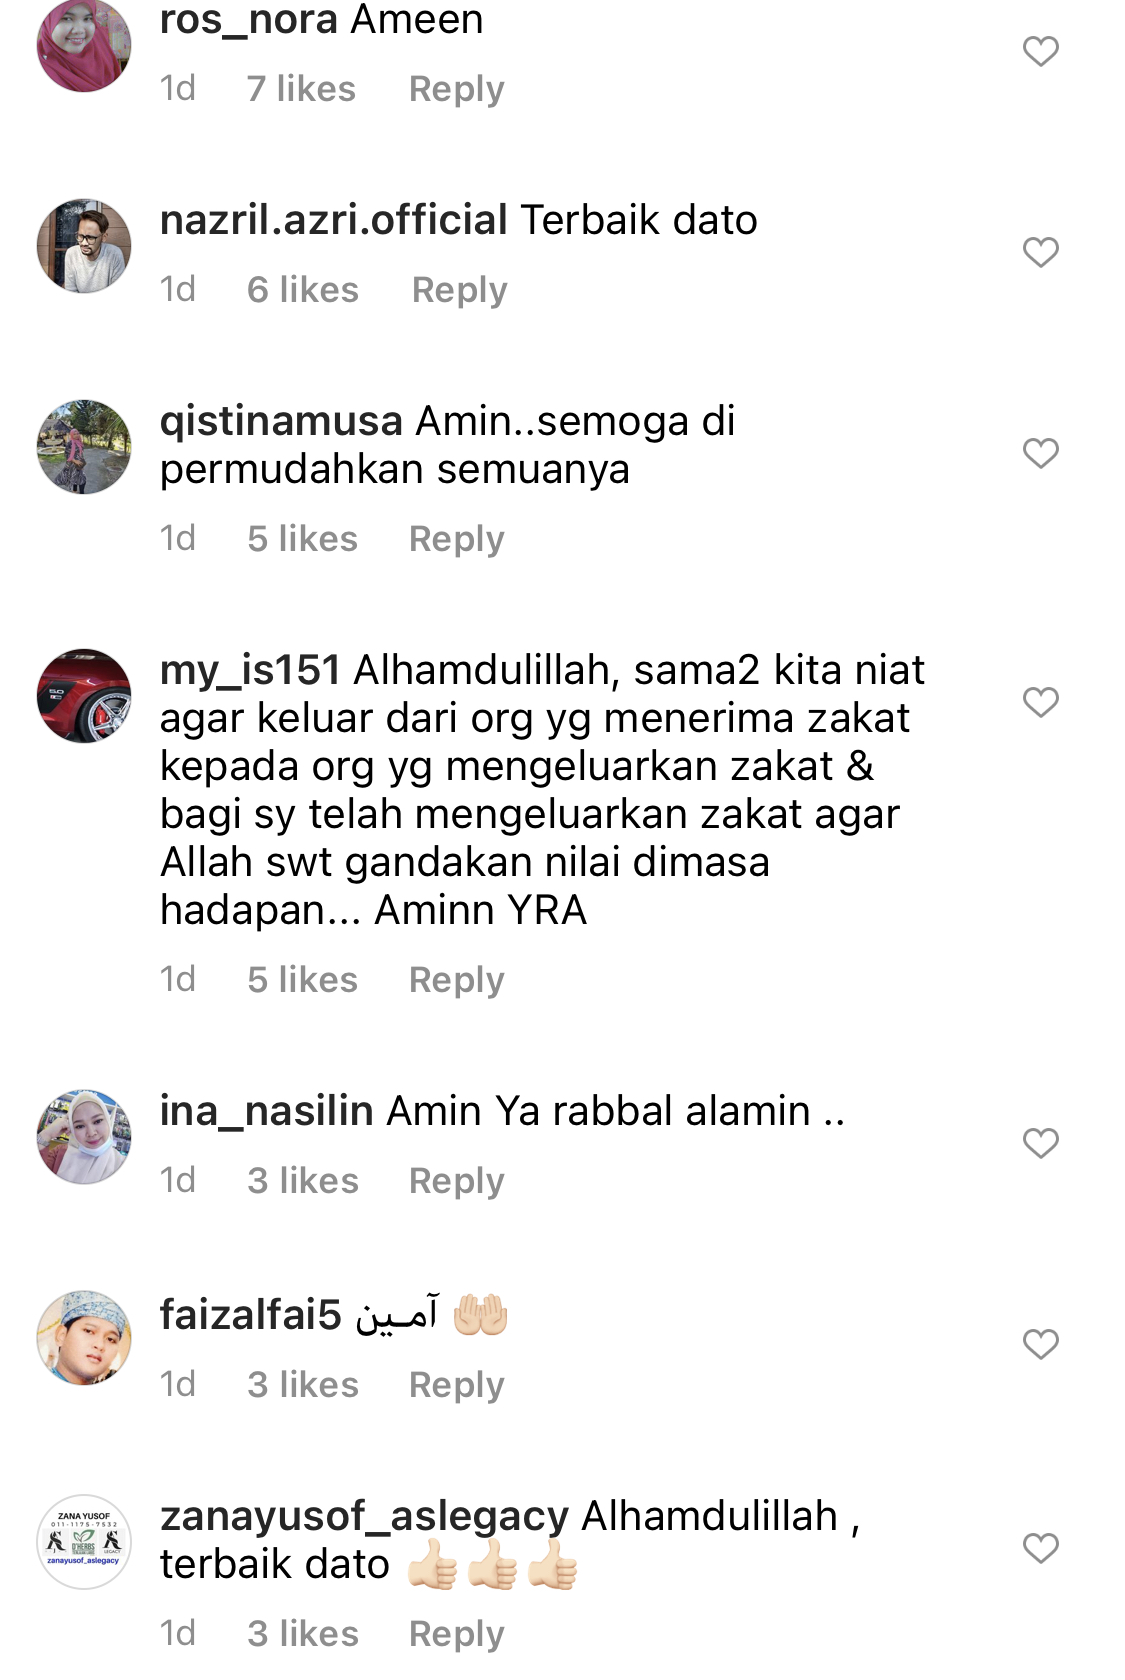Tap heart icon on faizalfai5's comment
Image resolution: width=1125 pixels, height=1680 pixels.
coord(1040,1344)
